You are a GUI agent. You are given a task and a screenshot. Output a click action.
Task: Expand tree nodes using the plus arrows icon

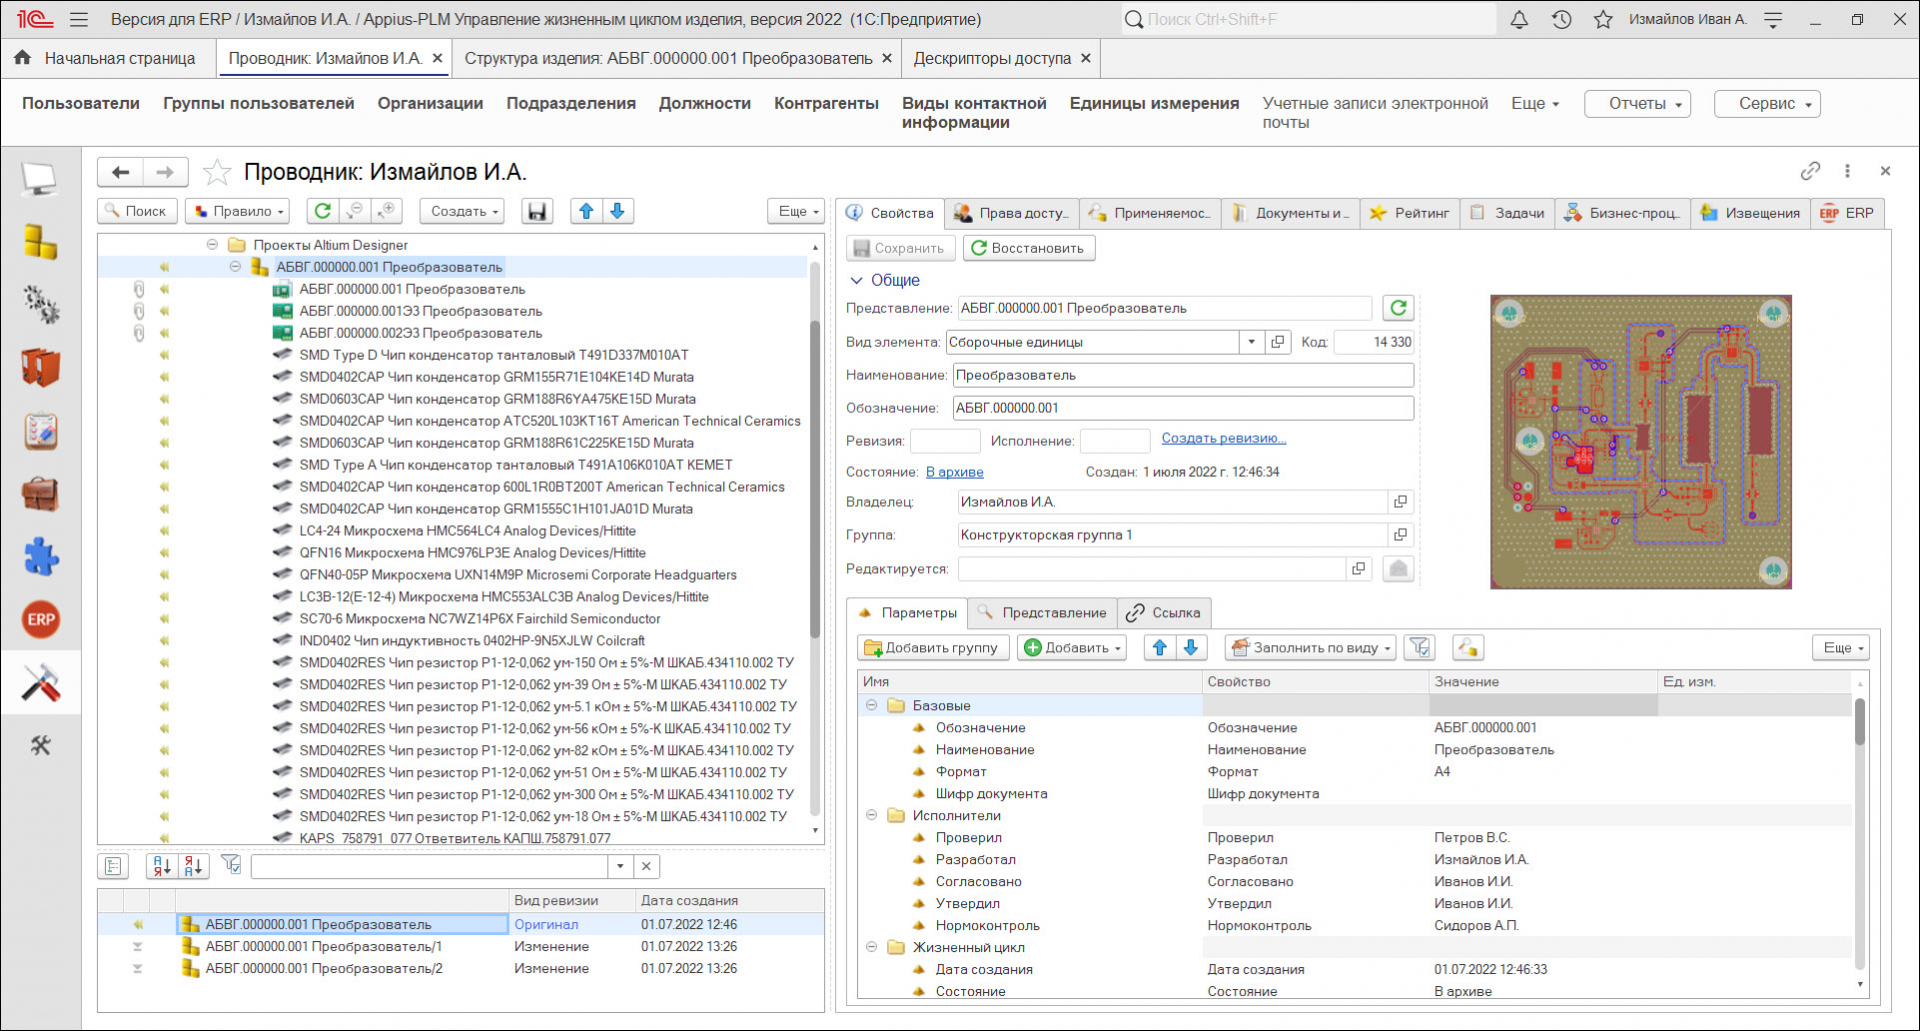click(386, 211)
